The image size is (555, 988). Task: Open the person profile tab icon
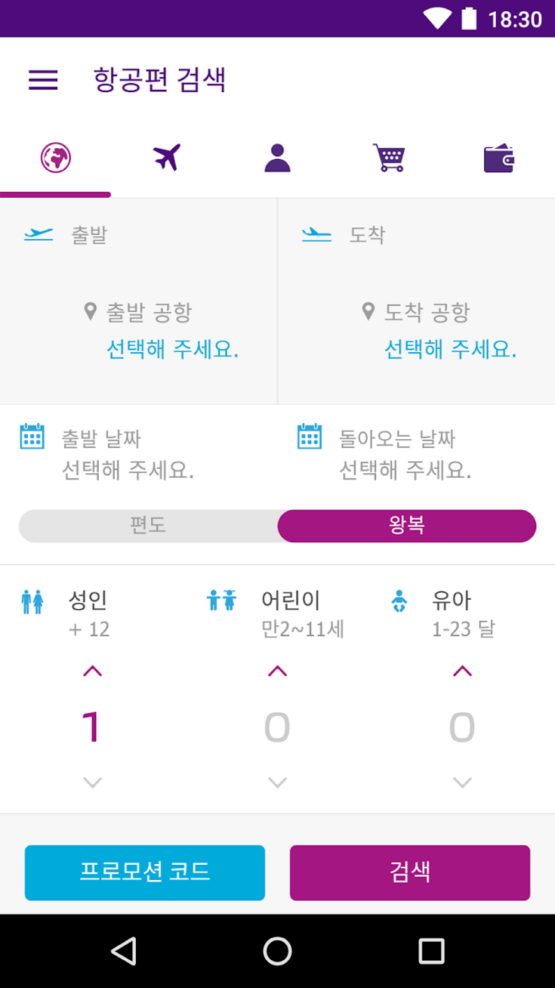click(x=277, y=158)
